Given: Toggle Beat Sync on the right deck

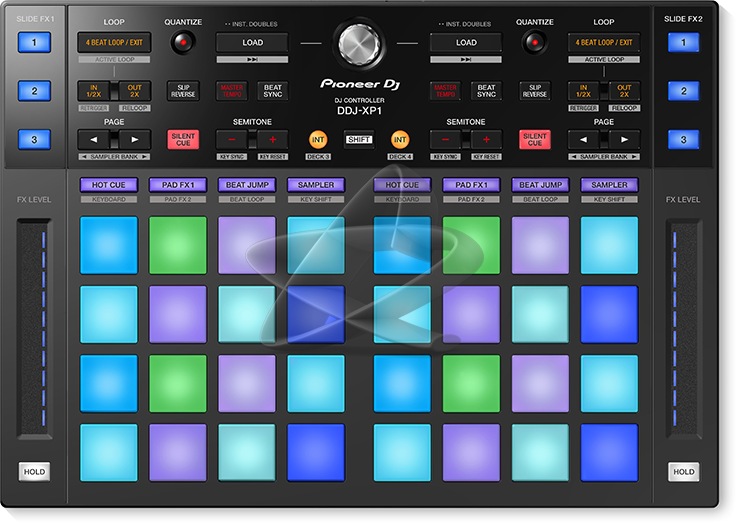Looking at the screenshot, I should pyautogui.click(x=486, y=91).
